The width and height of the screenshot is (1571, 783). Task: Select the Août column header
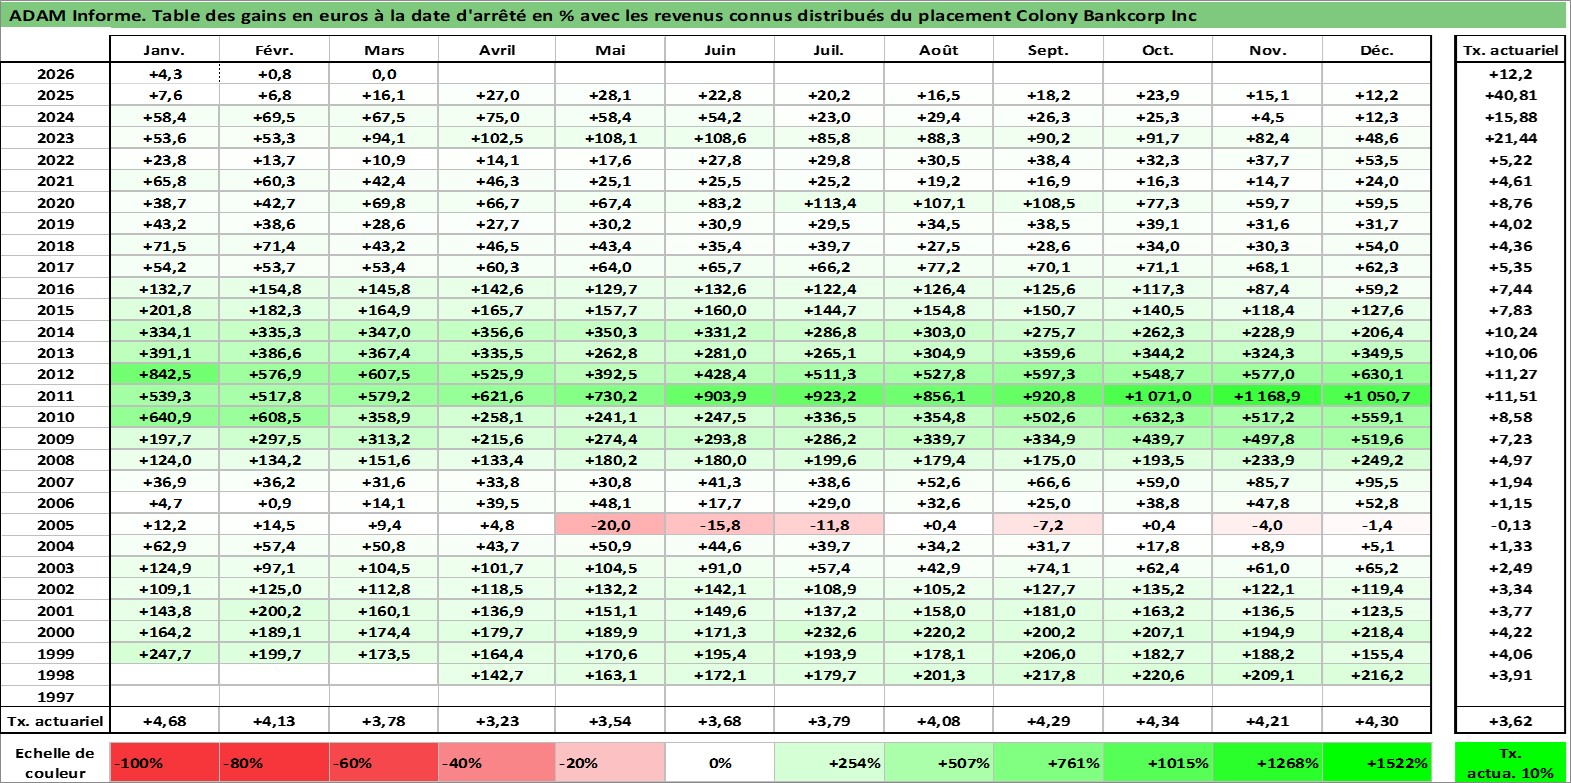tap(938, 50)
